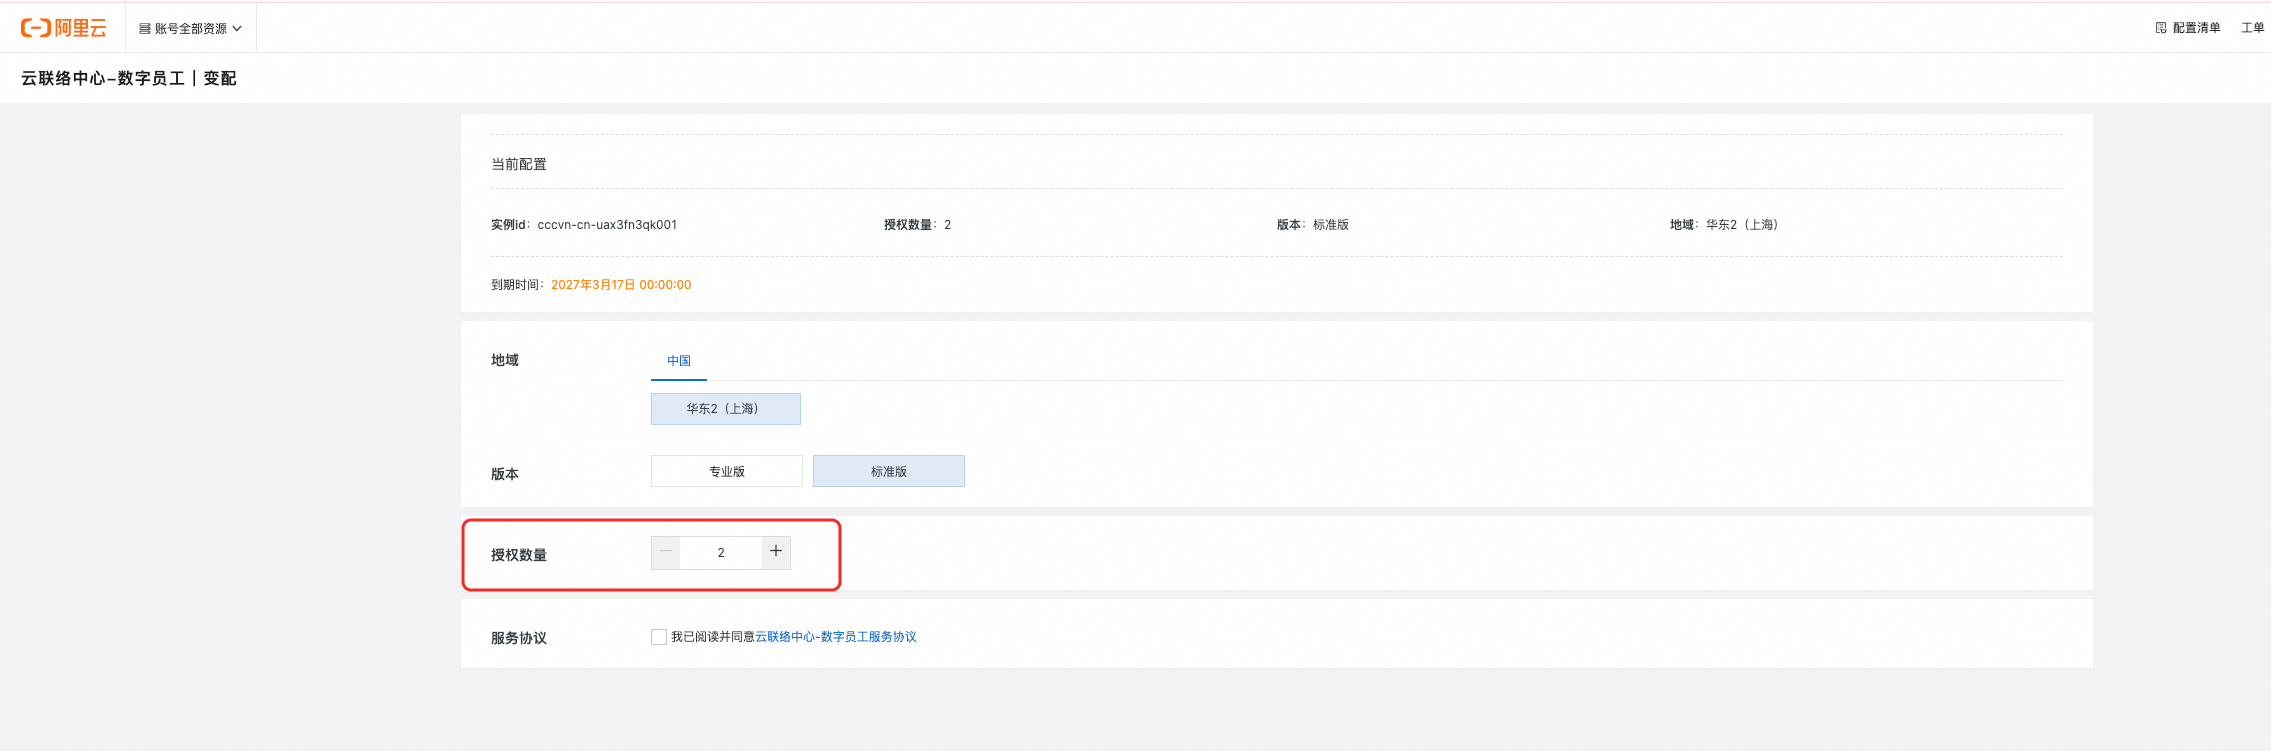Click the 授权数量: 2 current config text
This screenshot has width=2271, height=751.
click(918, 225)
